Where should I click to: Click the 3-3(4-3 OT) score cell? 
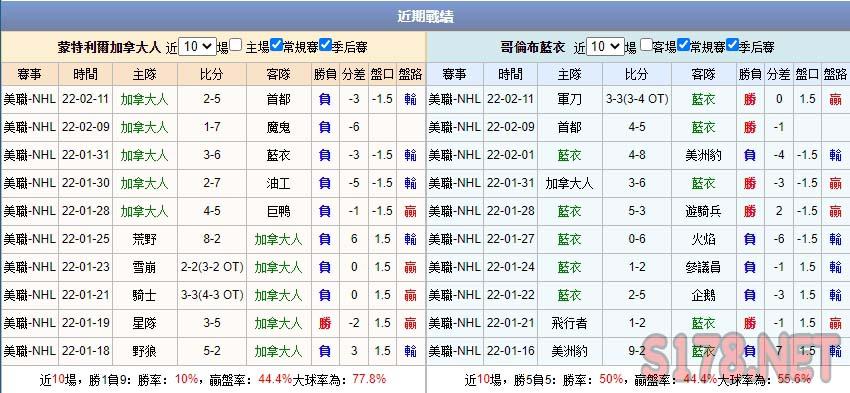(x=212, y=295)
